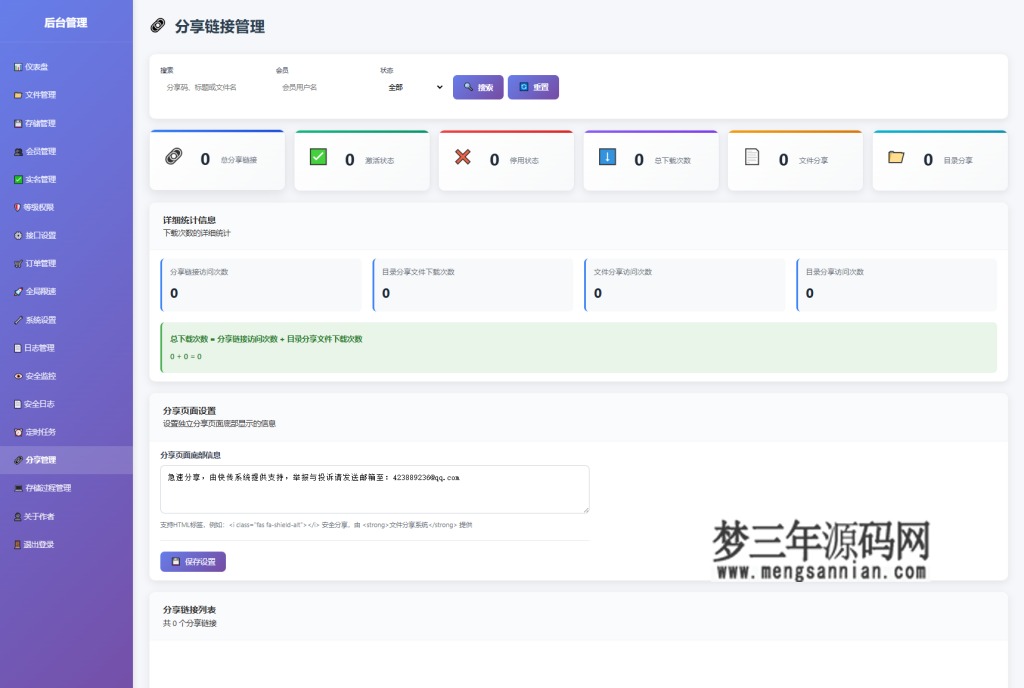Click the green checkmark on 激活状态 card
The height and width of the screenshot is (688, 1024).
point(319,158)
